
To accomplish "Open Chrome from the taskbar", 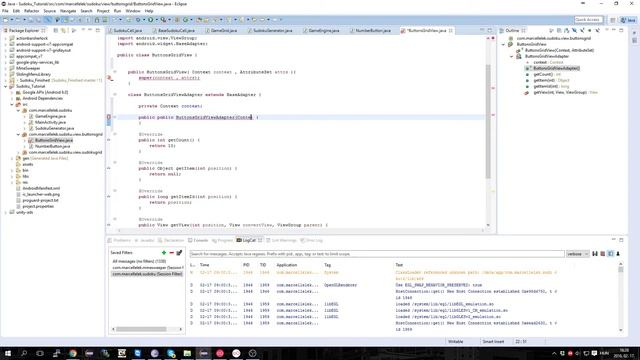I will pyautogui.click(x=73, y=353).
